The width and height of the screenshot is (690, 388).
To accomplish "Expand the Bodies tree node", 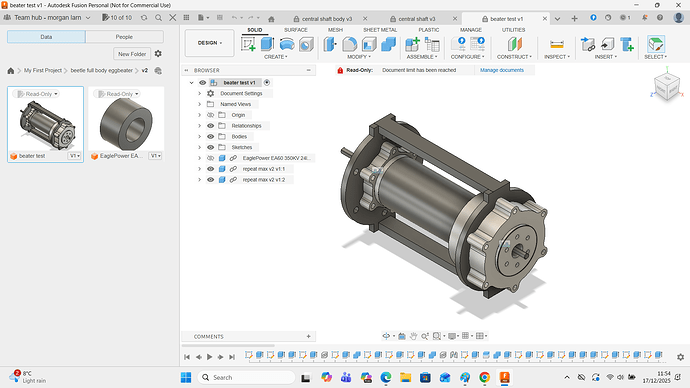I will tap(199, 136).
